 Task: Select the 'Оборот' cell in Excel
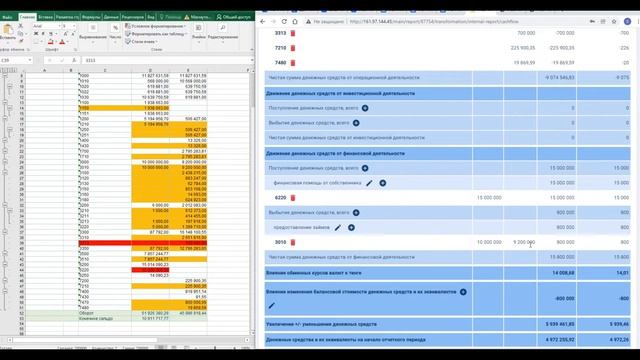coord(104,313)
